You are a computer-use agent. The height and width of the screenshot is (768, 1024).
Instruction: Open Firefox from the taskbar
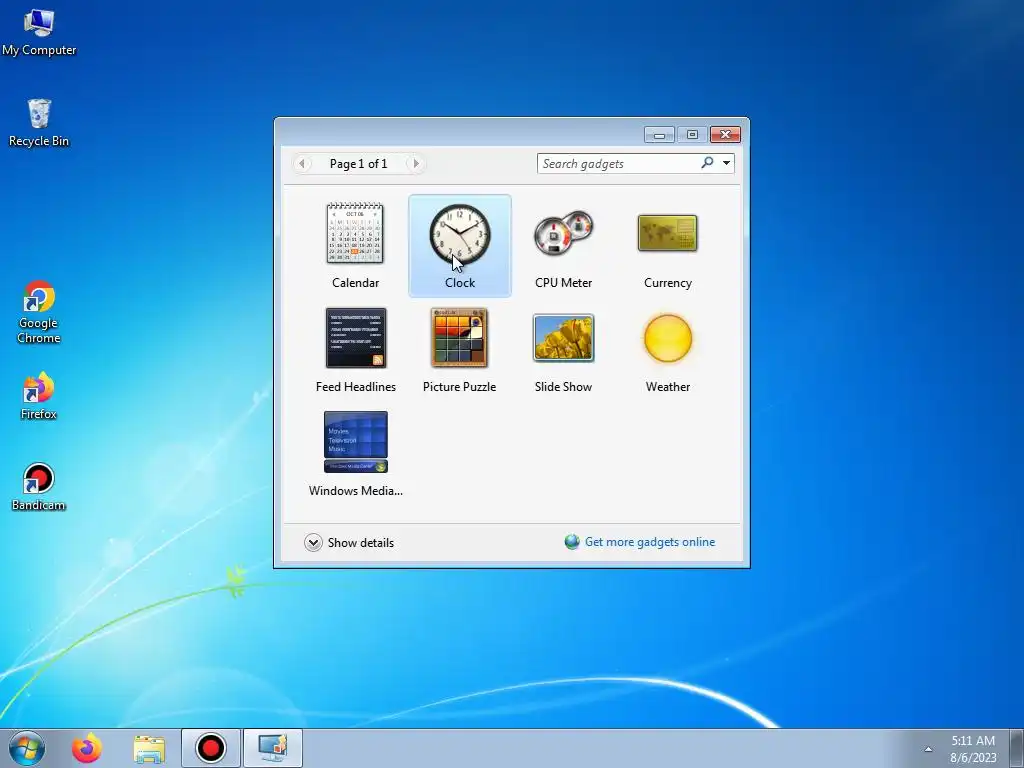coord(87,748)
